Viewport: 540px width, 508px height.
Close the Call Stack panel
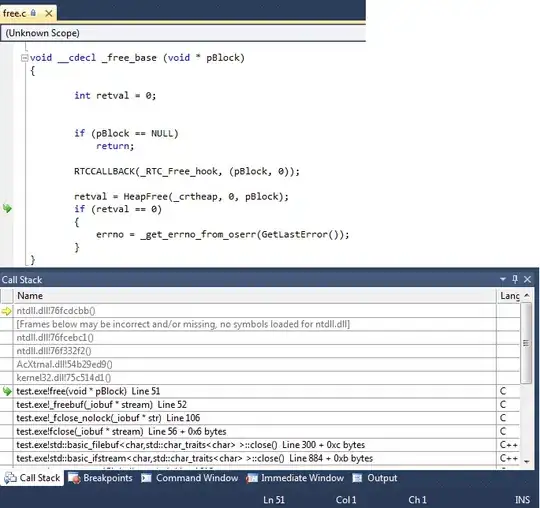(x=527, y=279)
